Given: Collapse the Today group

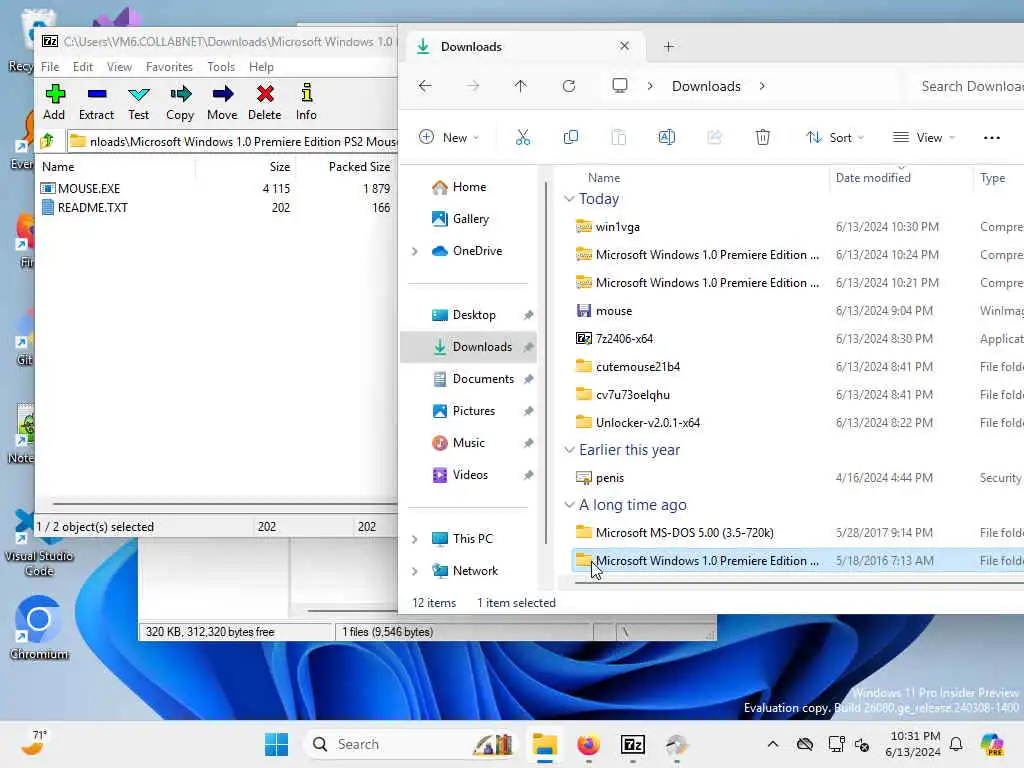Looking at the screenshot, I should pos(569,199).
